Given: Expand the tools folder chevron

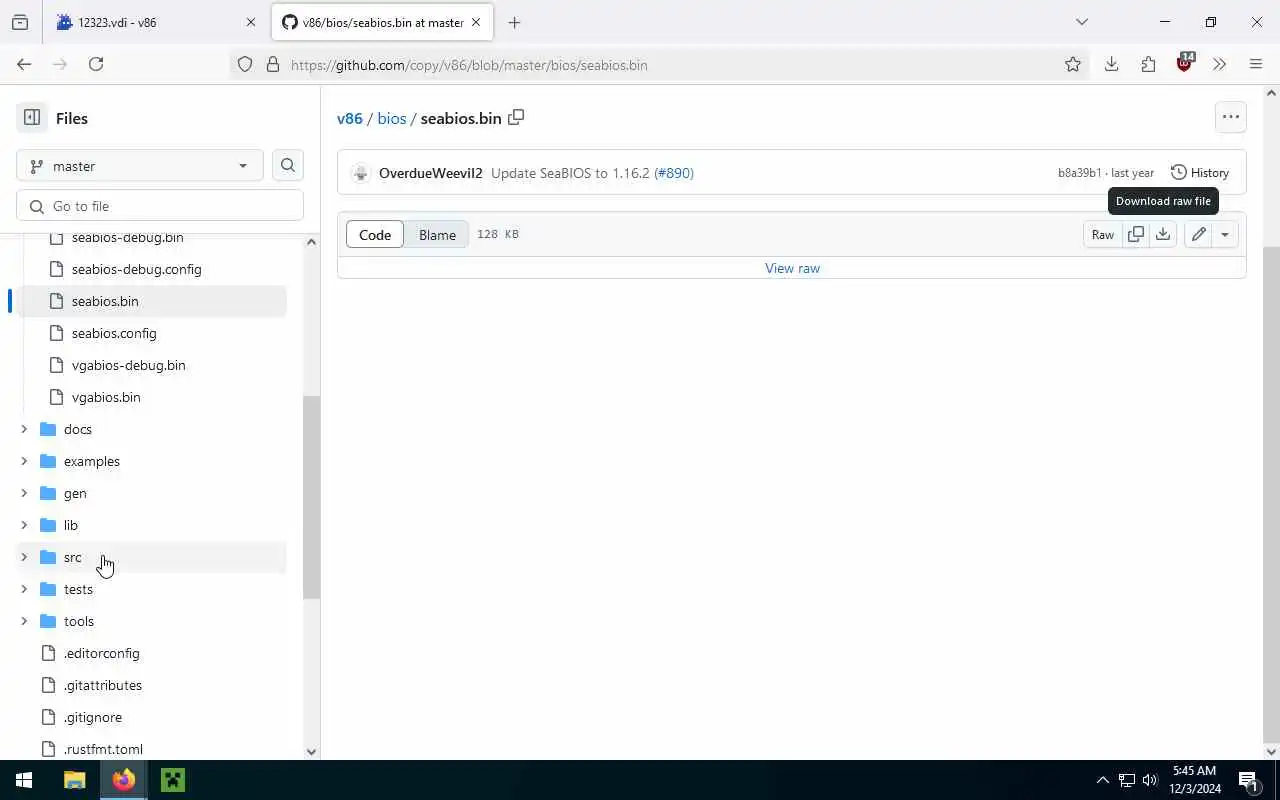Looking at the screenshot, I should [24, 621].
